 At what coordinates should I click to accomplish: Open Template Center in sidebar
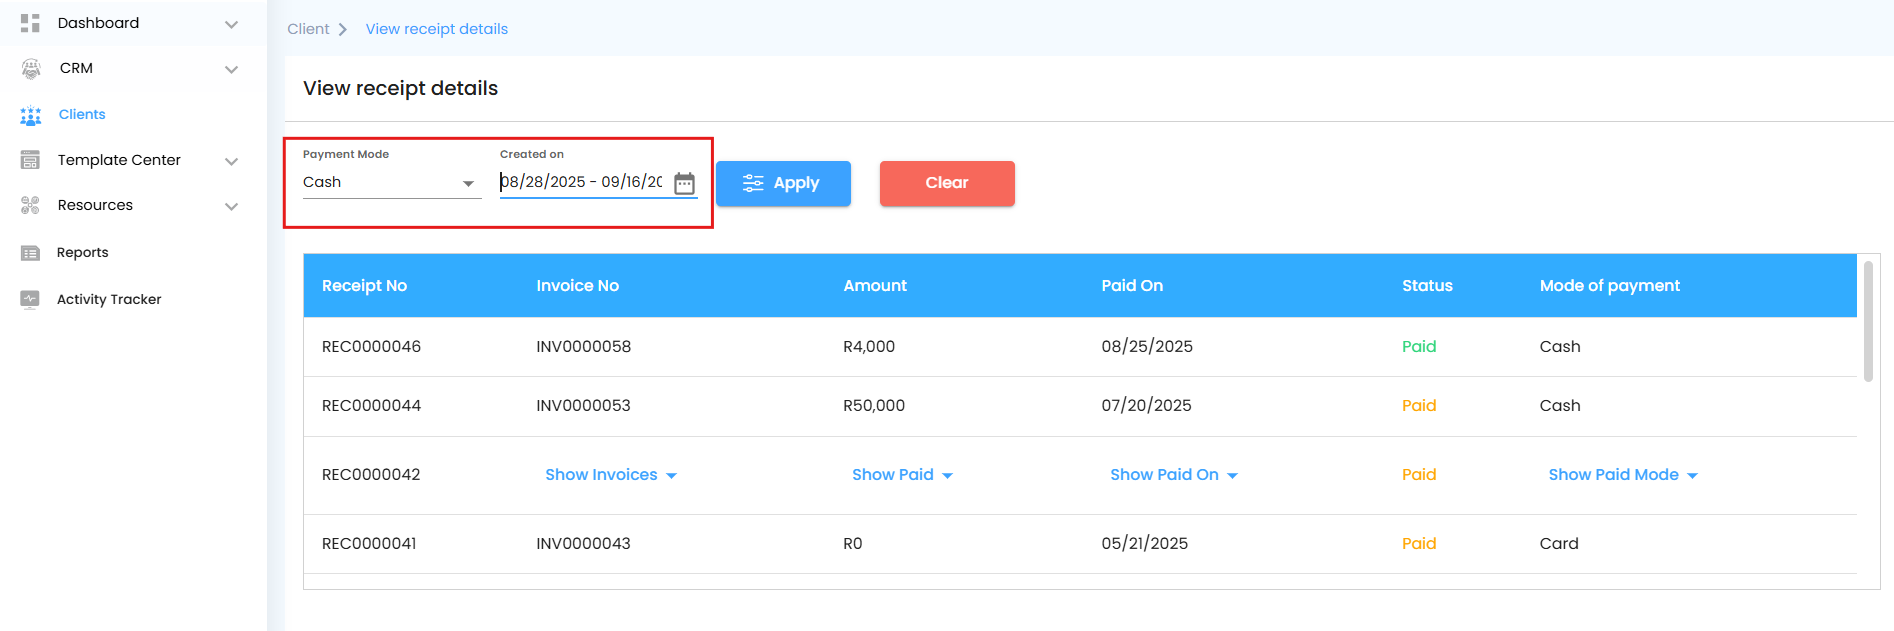point(119,160)
